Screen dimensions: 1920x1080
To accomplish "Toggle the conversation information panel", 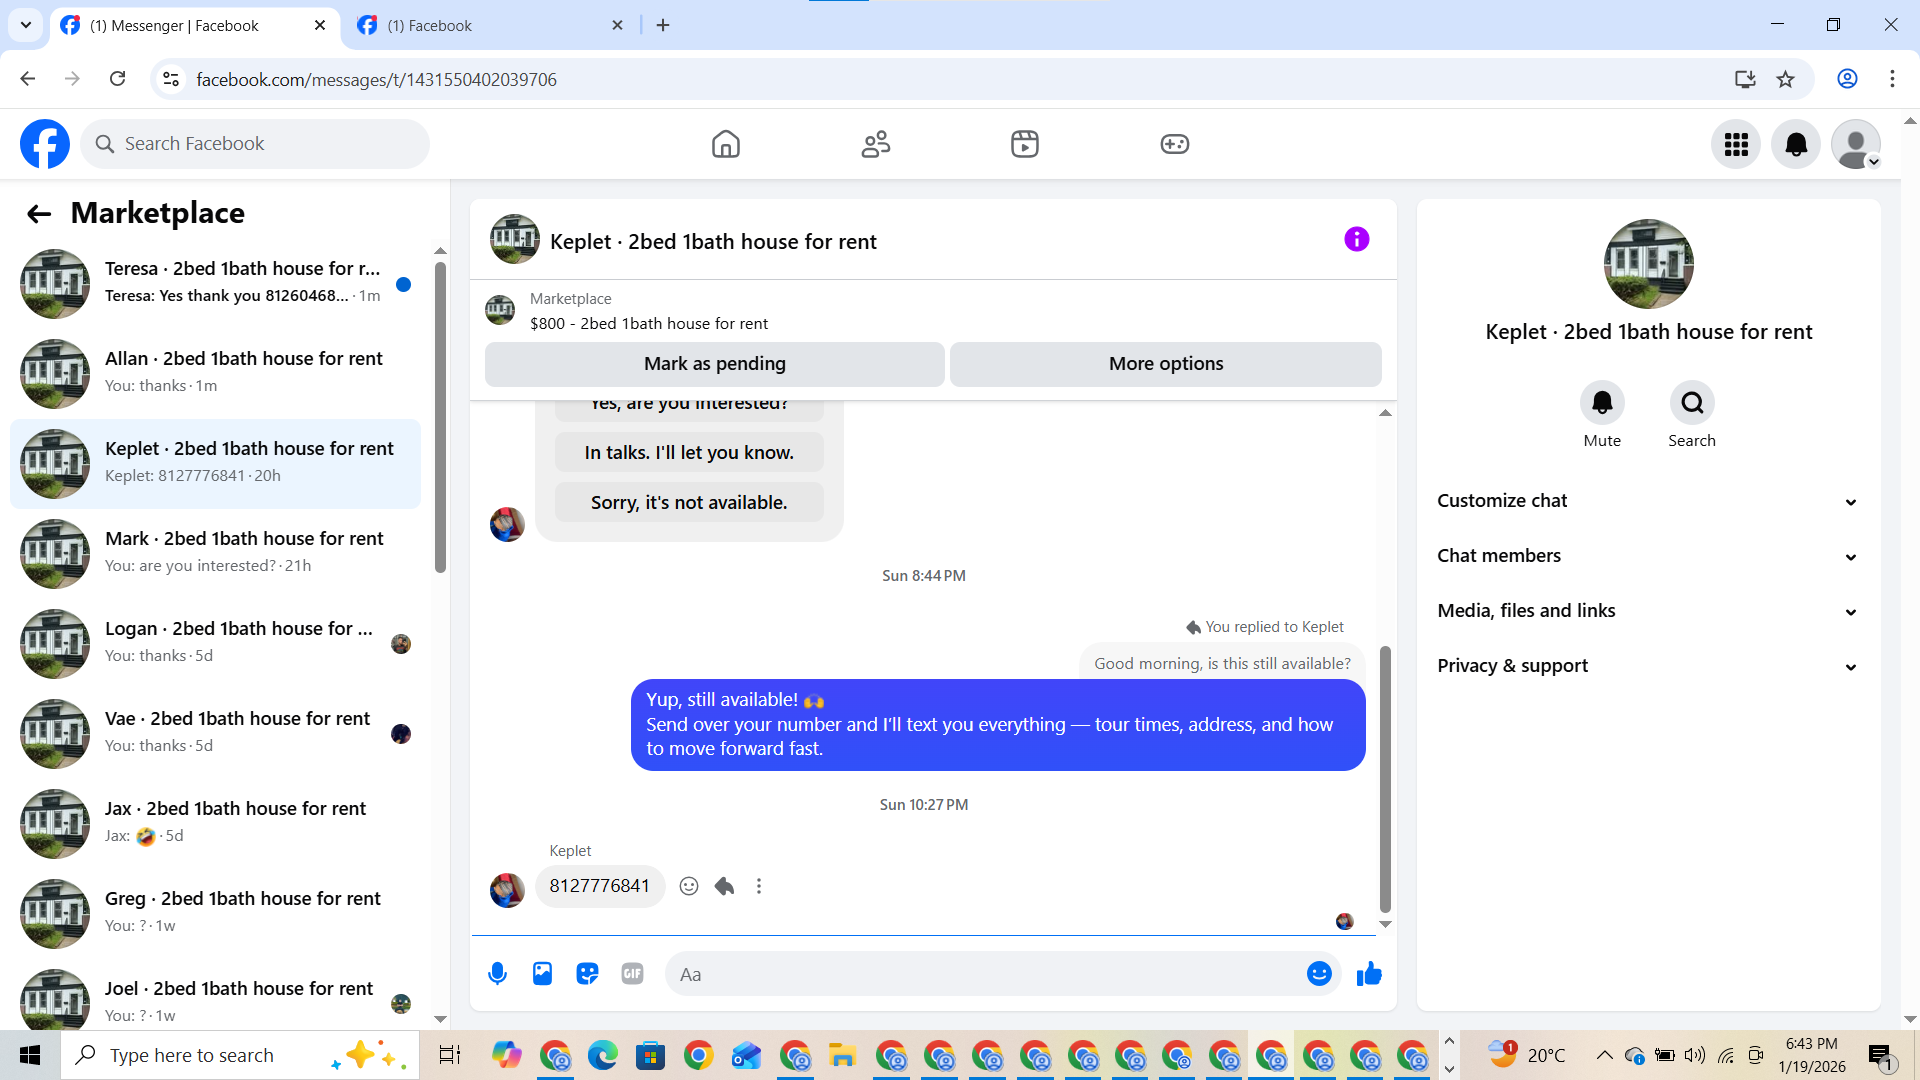I will [1356, 240].
